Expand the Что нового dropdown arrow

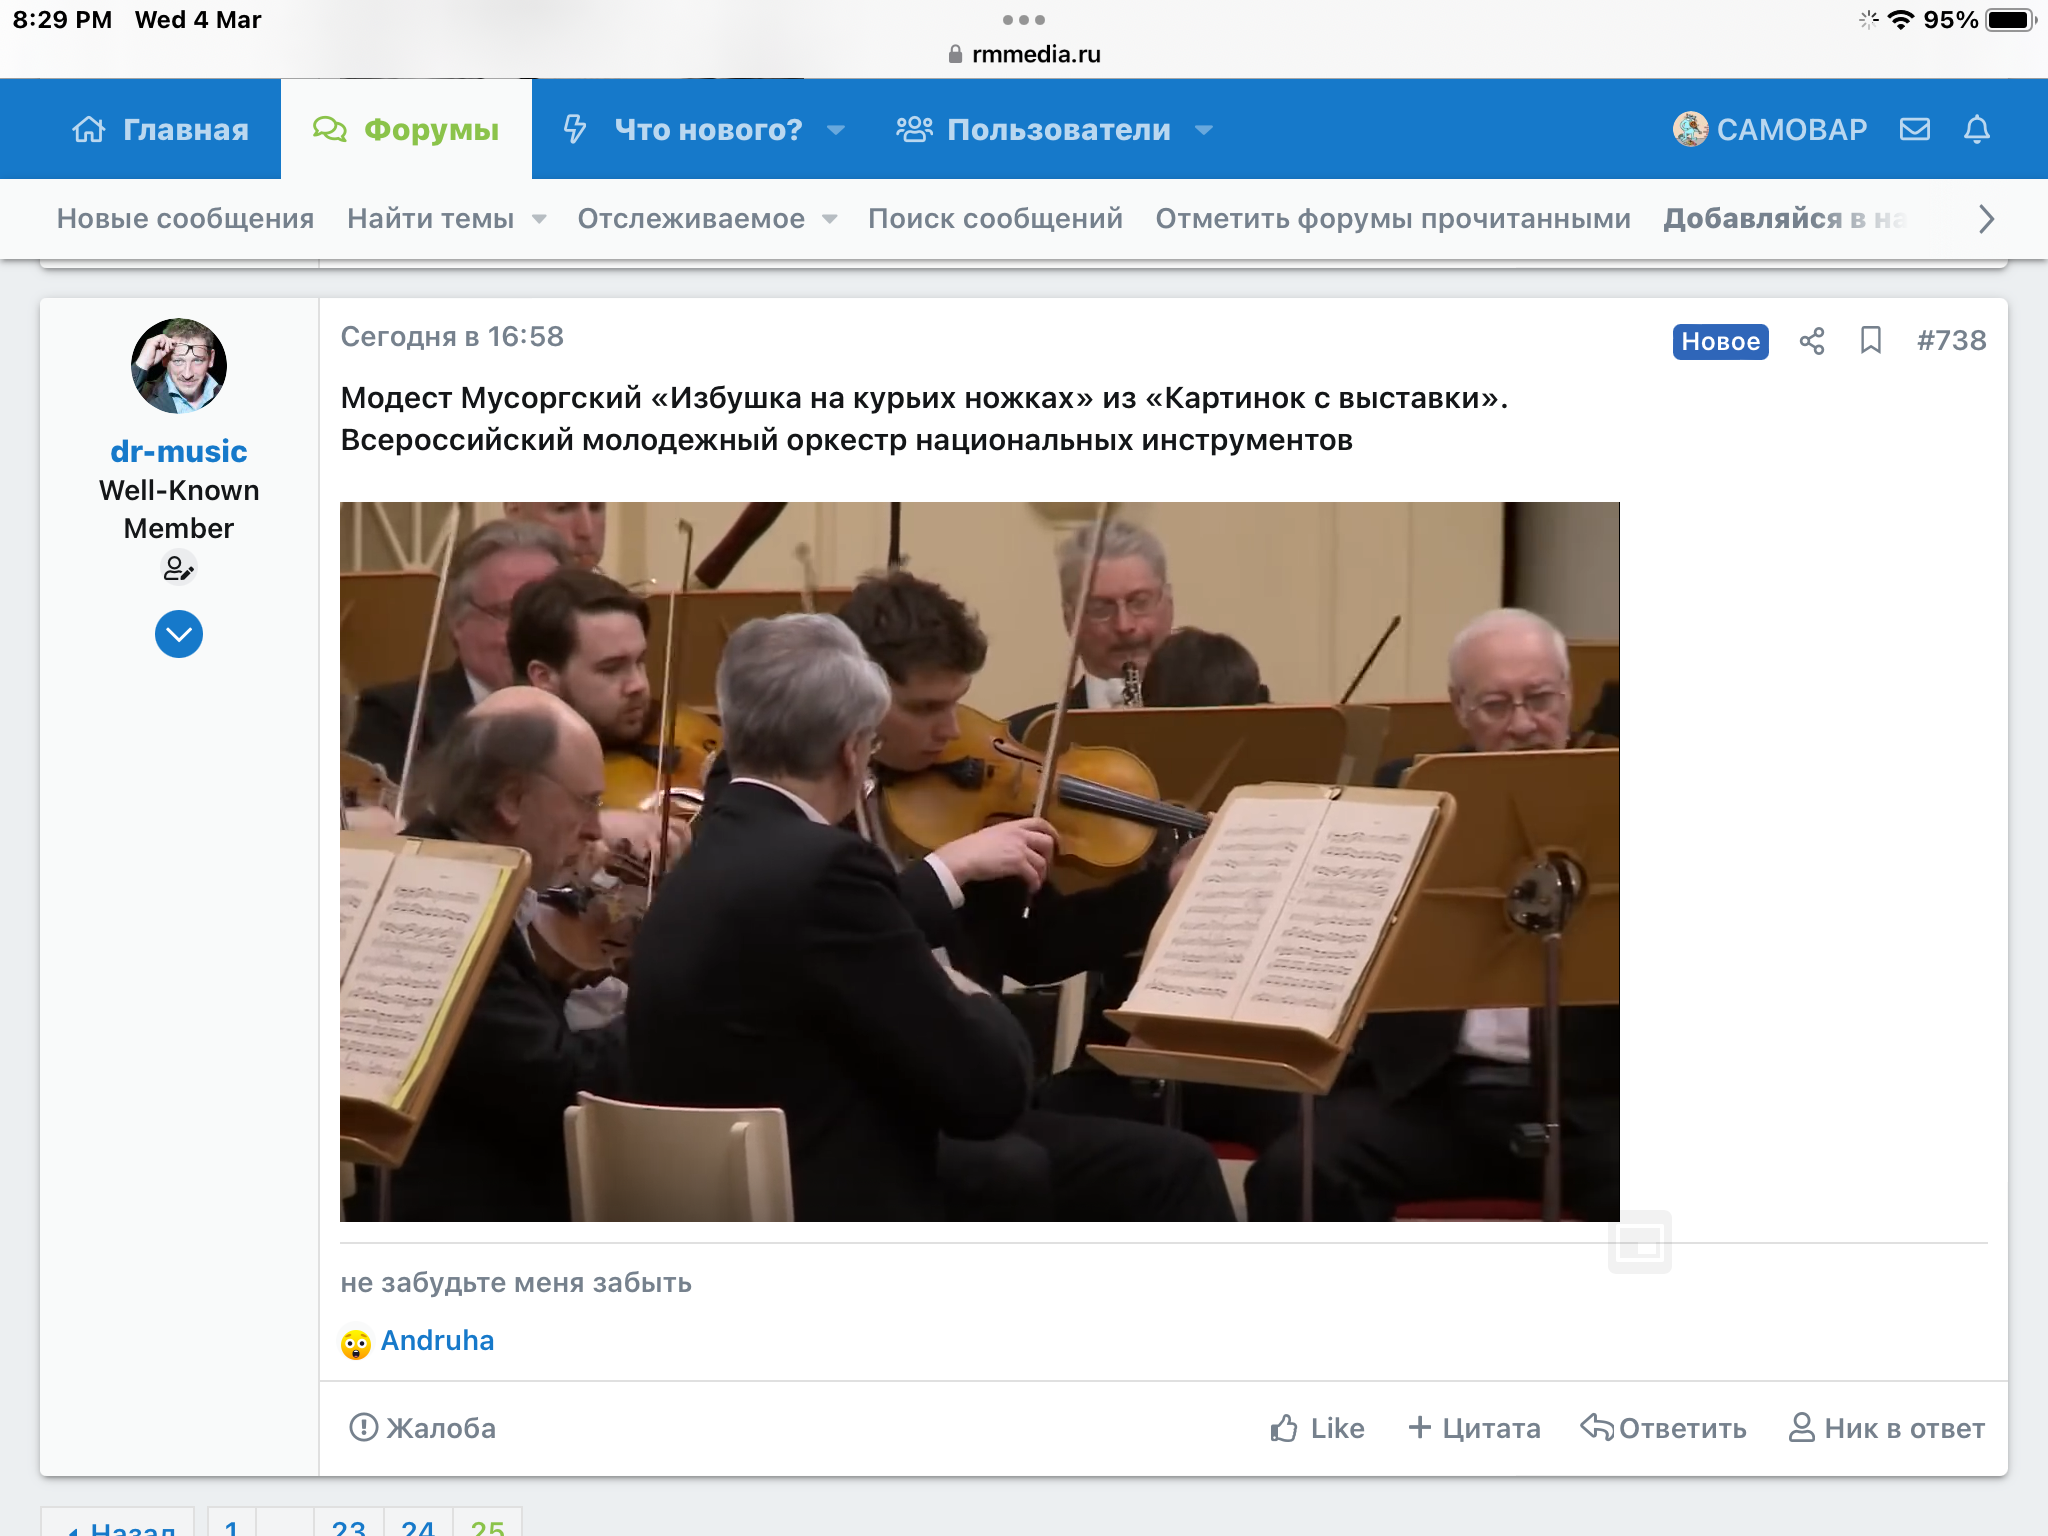click(836, 130)
